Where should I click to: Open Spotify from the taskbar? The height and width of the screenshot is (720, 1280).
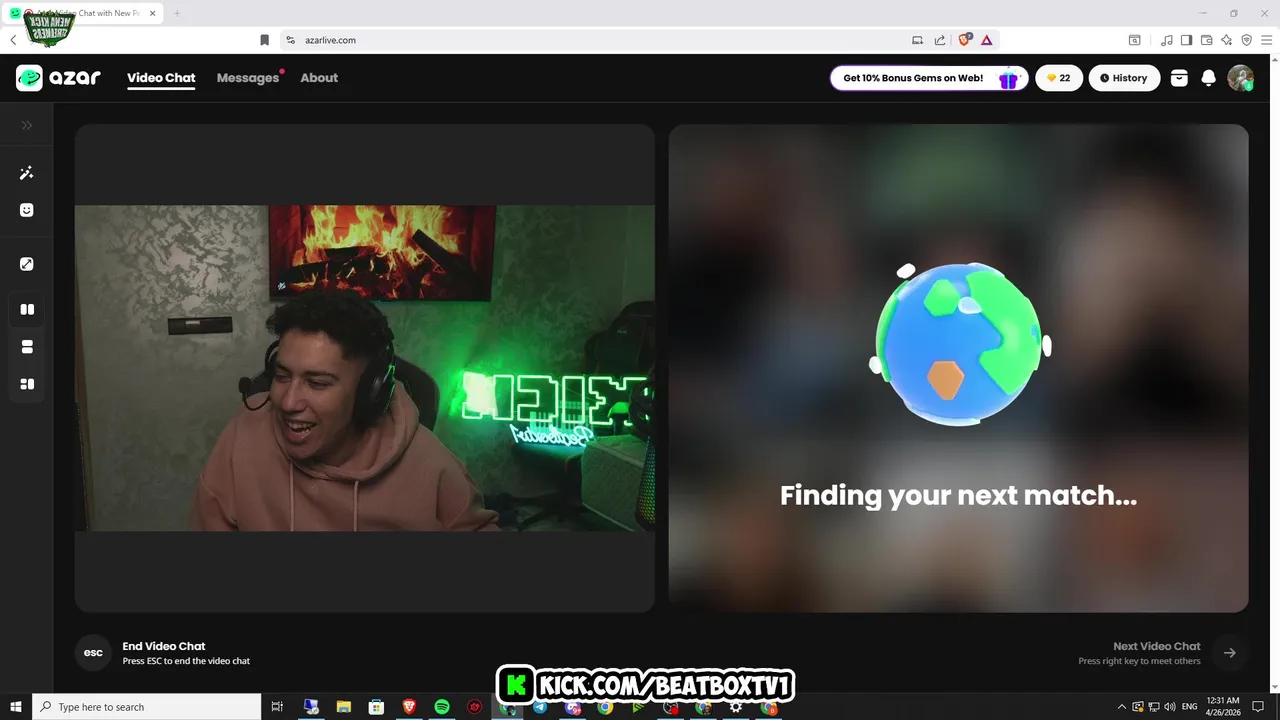442,707
